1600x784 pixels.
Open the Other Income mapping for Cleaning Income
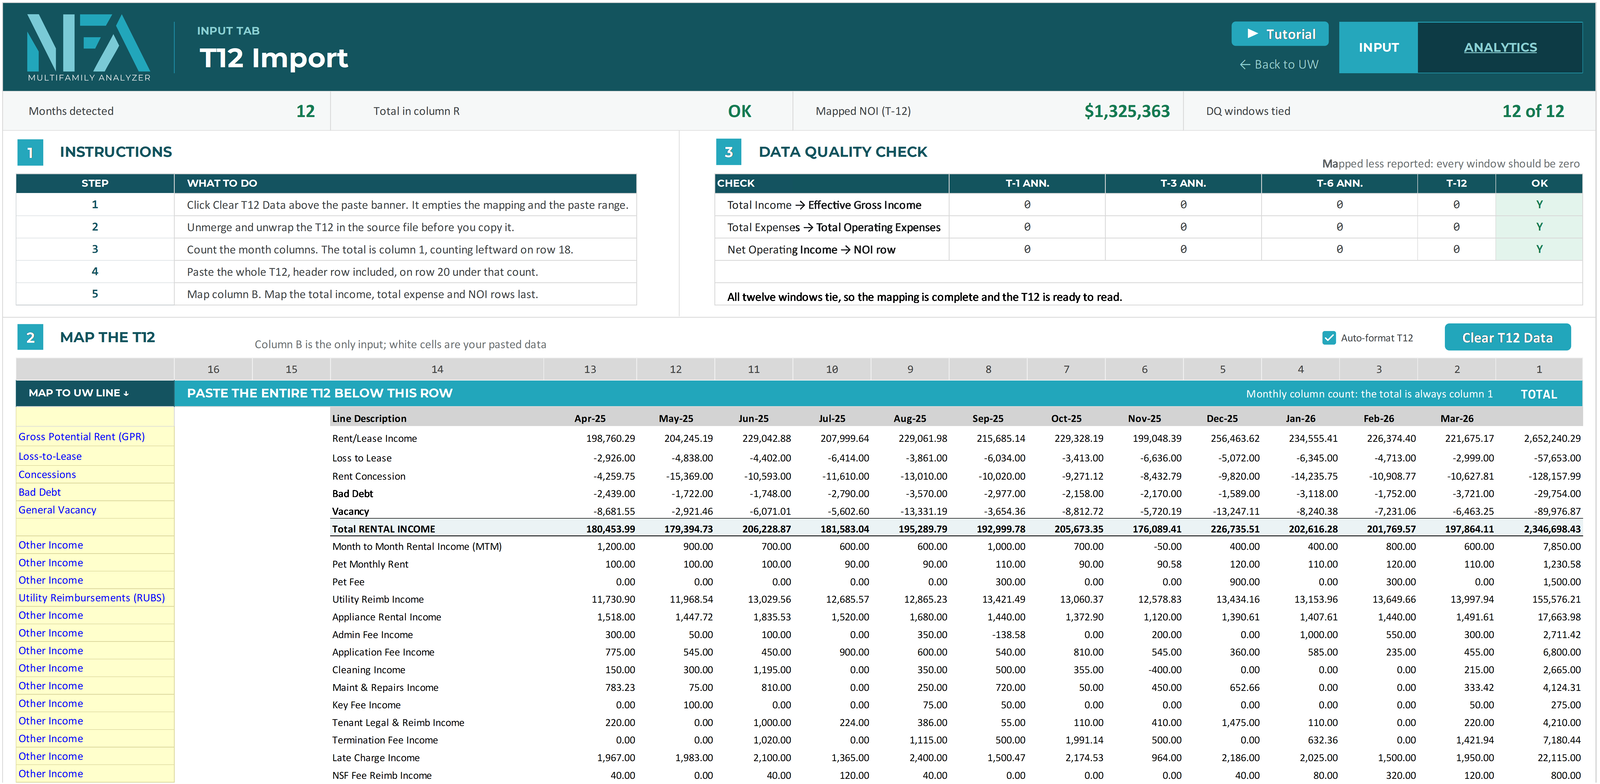point(95,668)
